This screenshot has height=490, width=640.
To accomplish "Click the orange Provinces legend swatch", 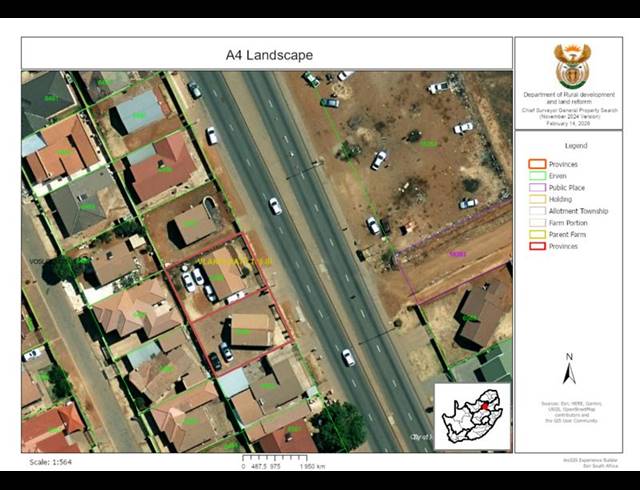I will (x=537, y=164).
